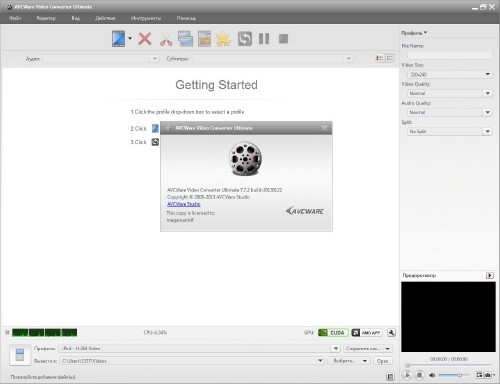Open the Инструменты menu

coord(146,18)
